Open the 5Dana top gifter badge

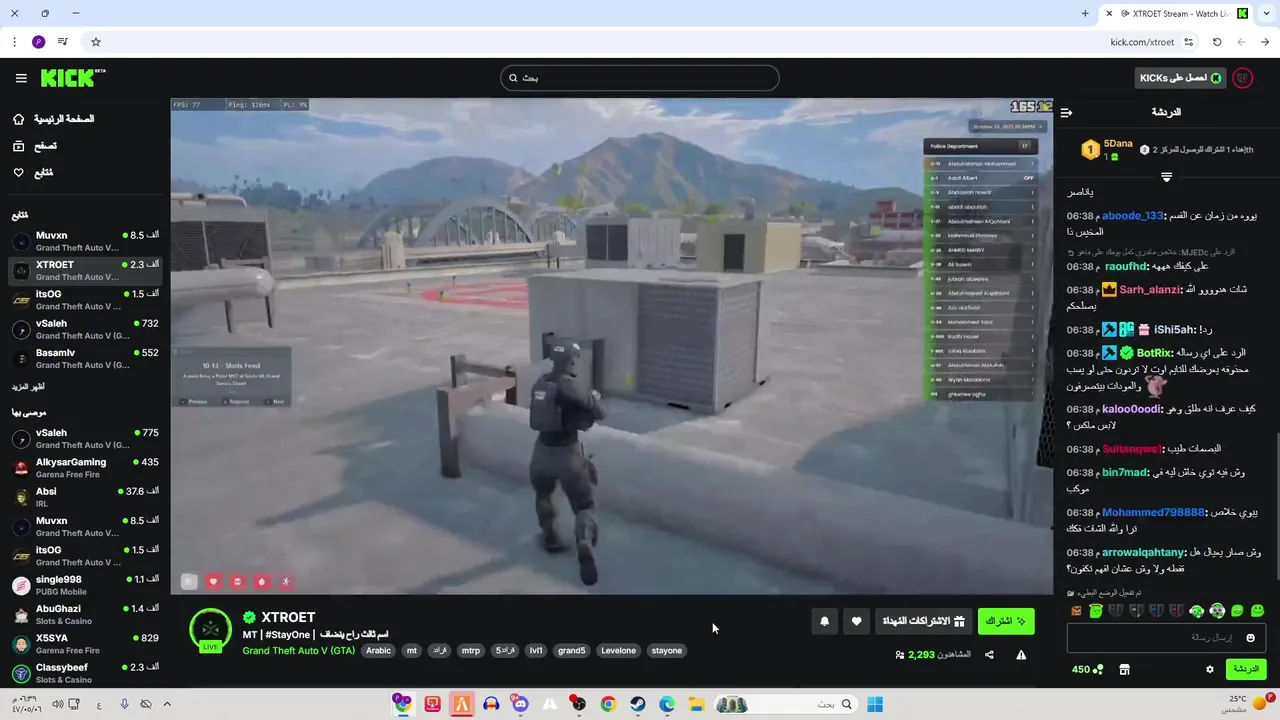point(1107,150)
